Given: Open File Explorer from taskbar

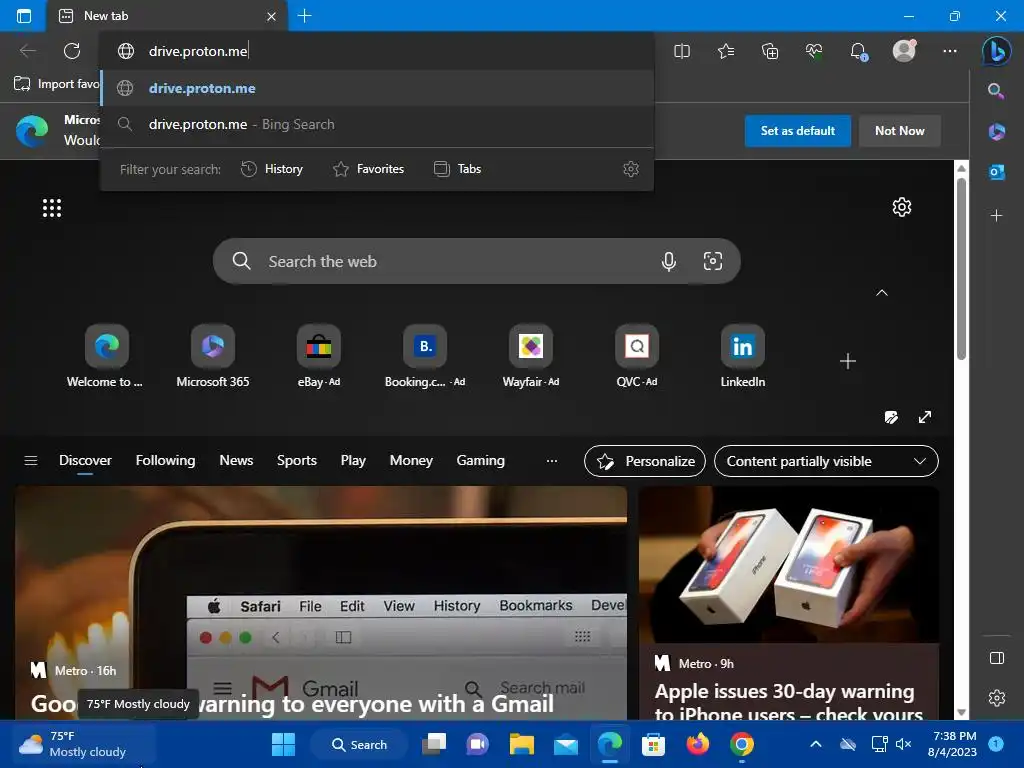Looking at the screenshot, I should [x=522, y=744].
